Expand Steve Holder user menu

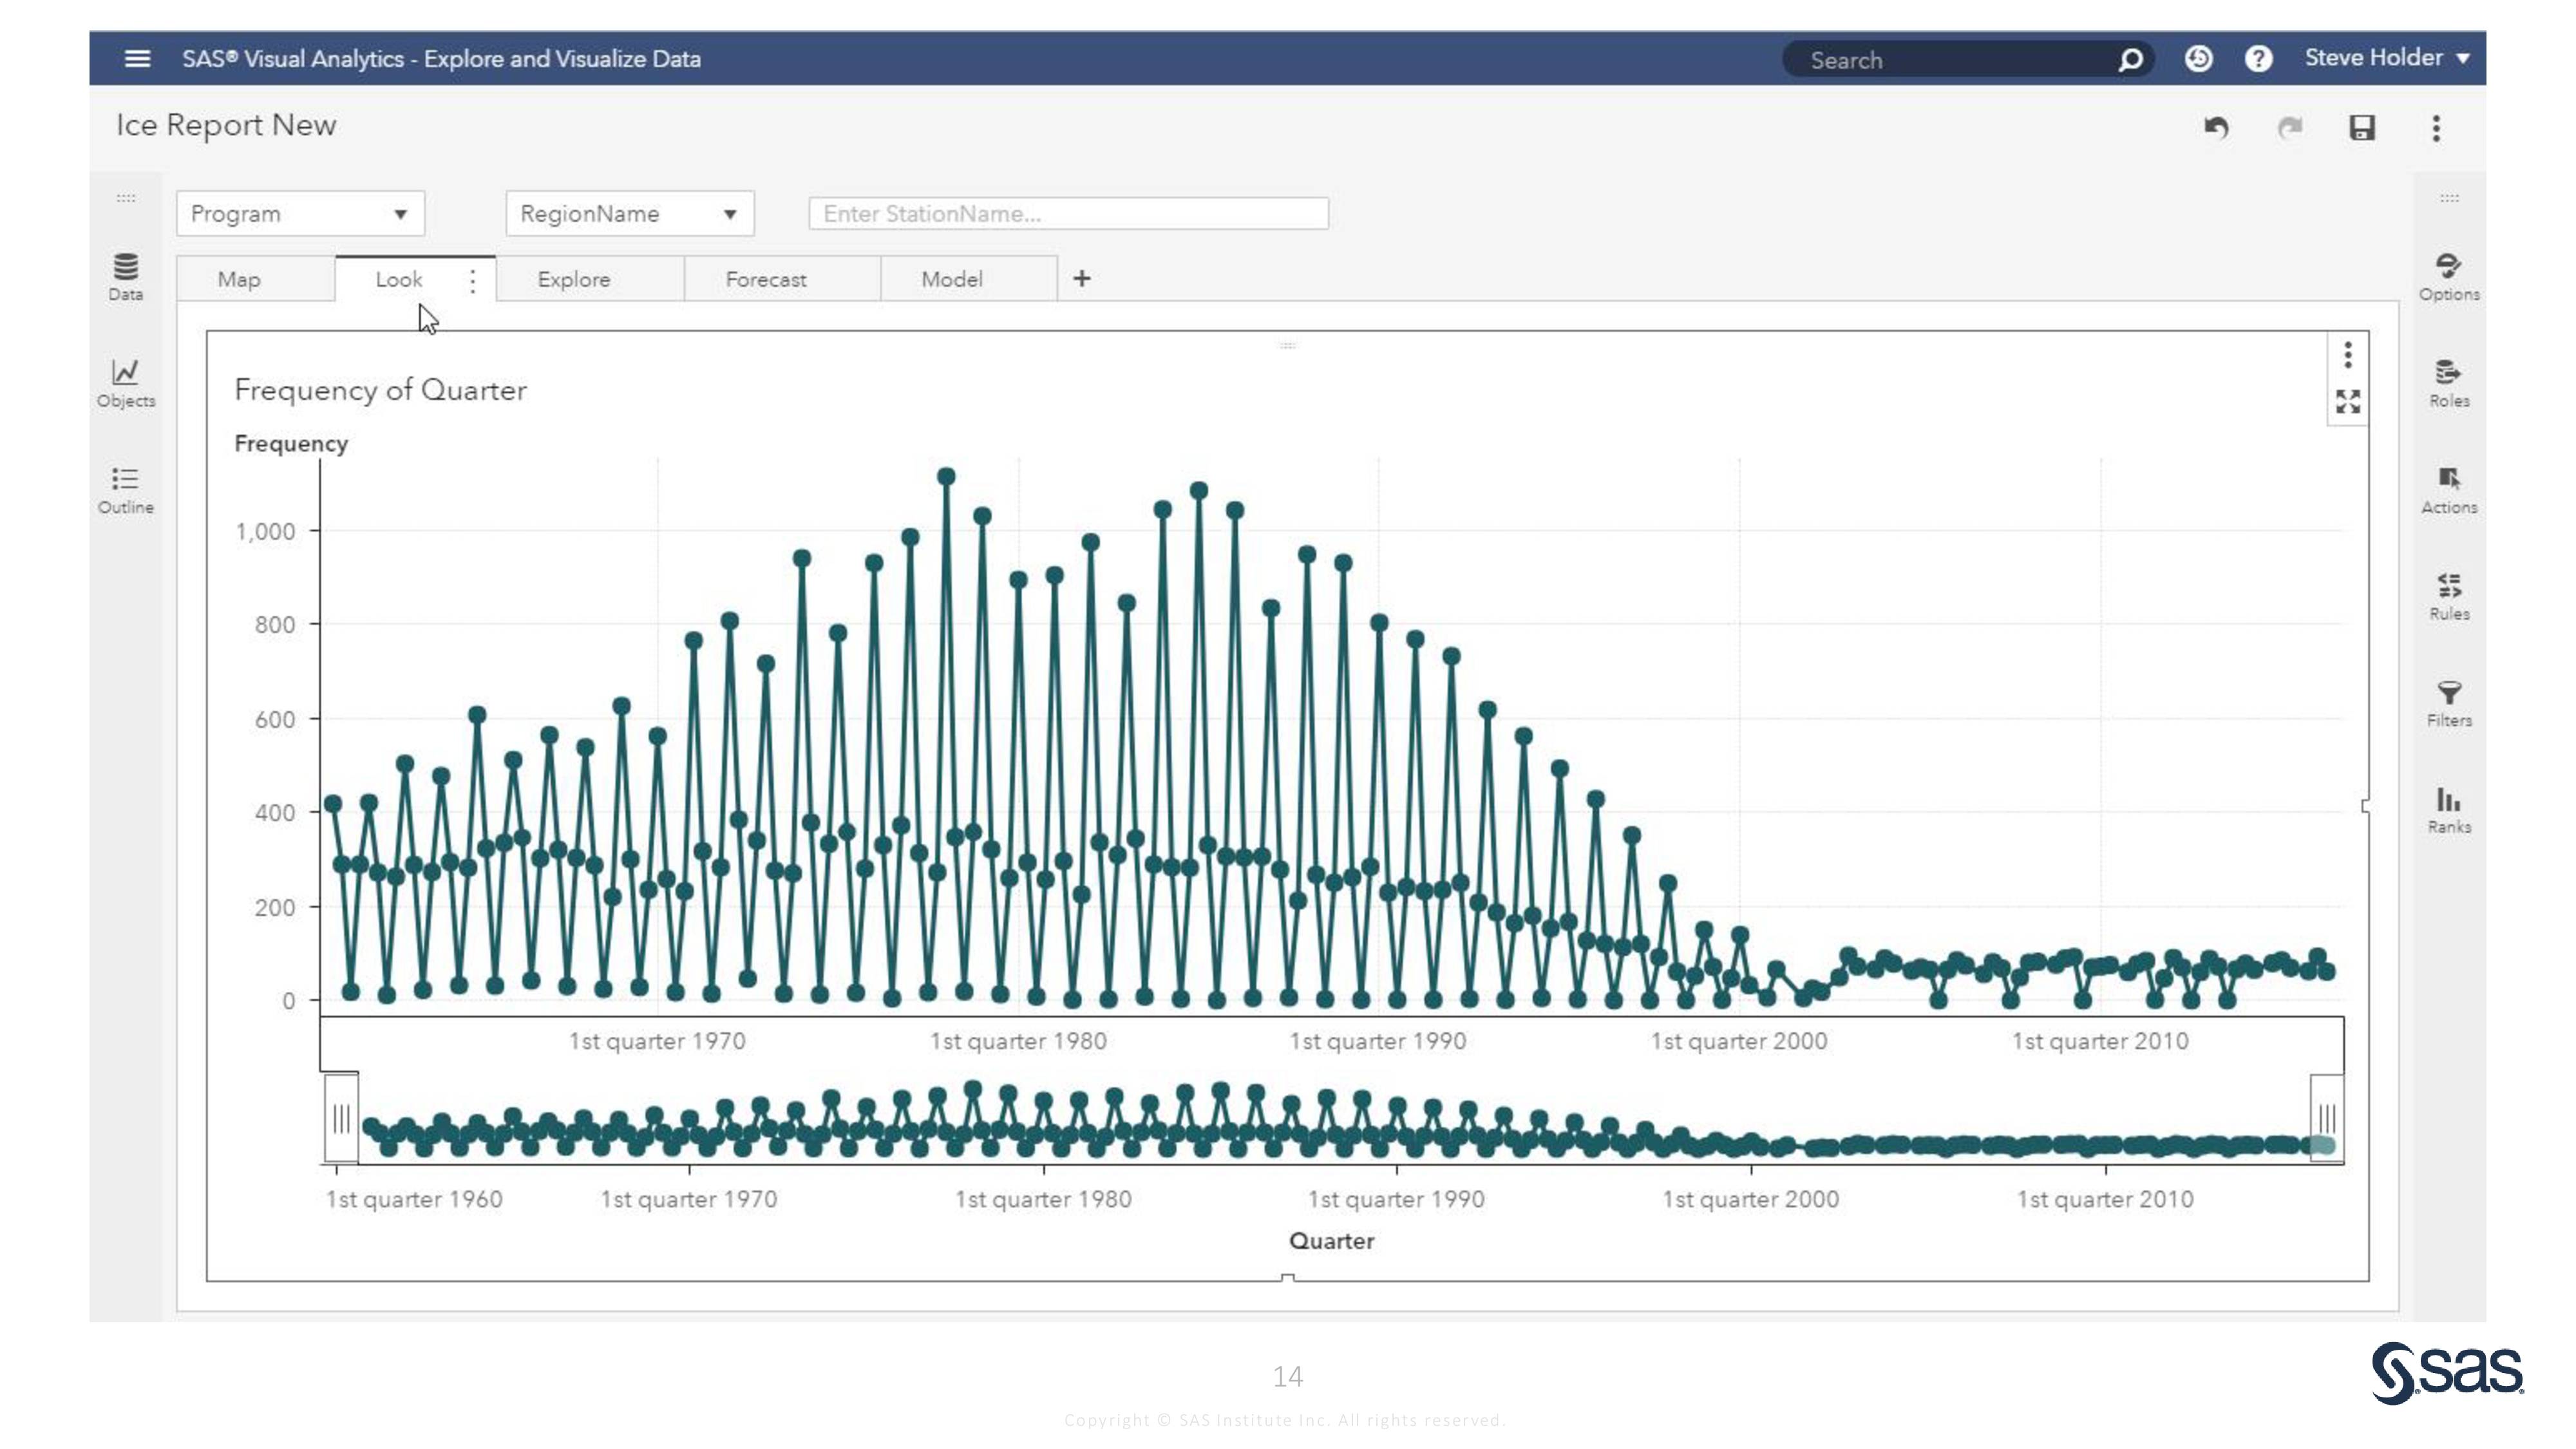click(2387, 58)
